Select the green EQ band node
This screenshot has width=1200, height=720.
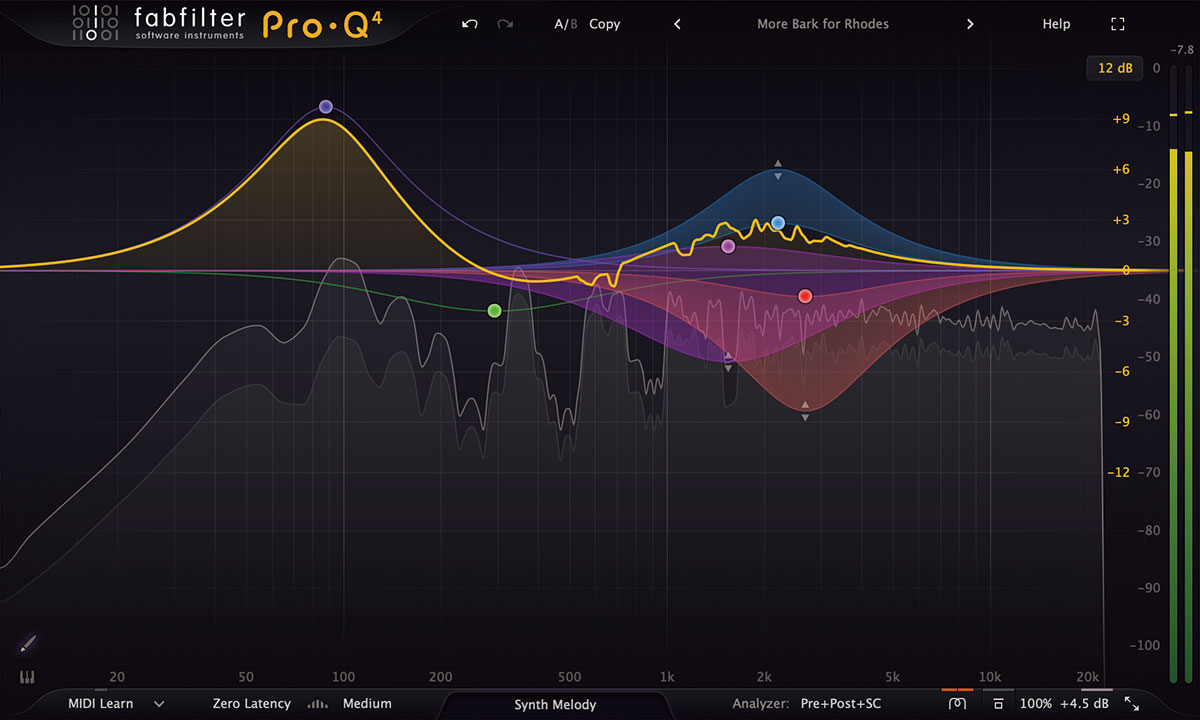tap(494, 311)
